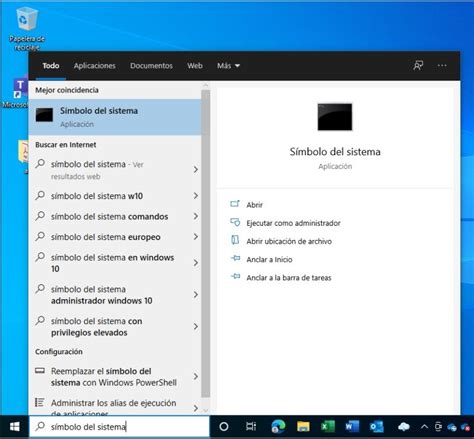This screenshot has height=439, width=474.
Task: Click the cloud weather icon in taskbar
Action: pos(404,427)
